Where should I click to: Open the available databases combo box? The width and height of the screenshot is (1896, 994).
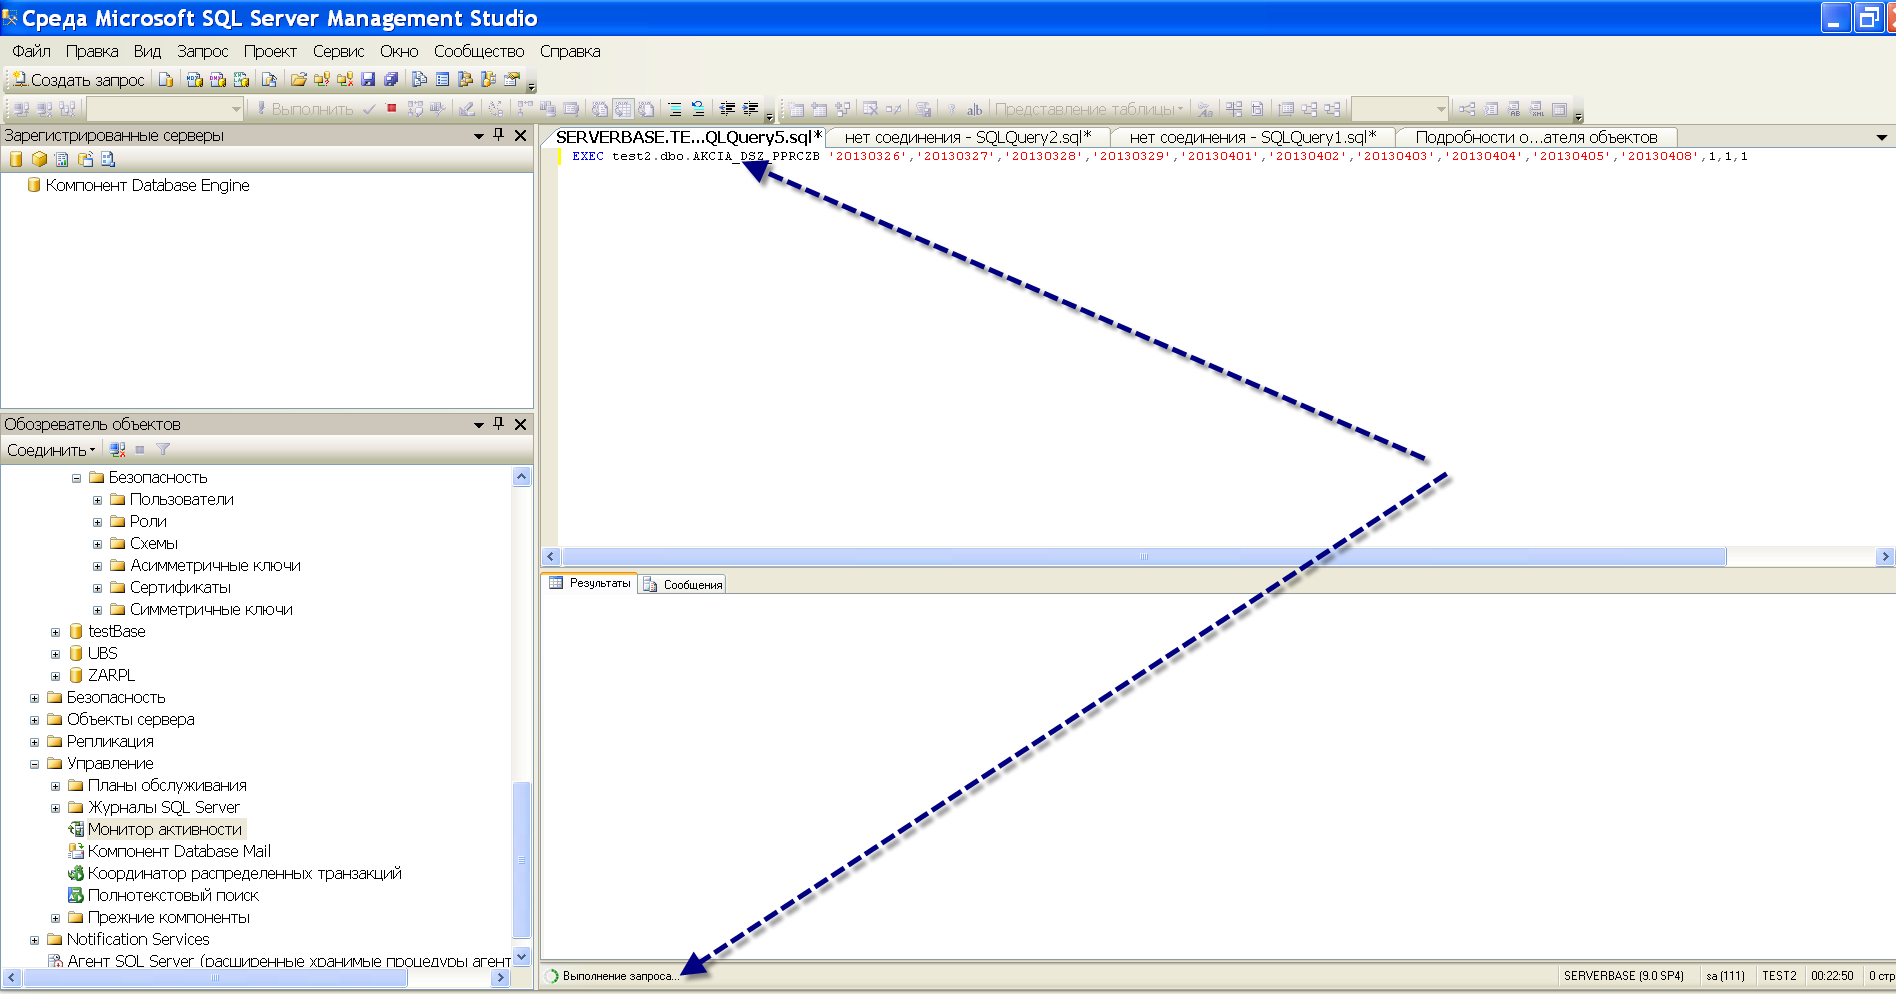(x=165, y=108)
